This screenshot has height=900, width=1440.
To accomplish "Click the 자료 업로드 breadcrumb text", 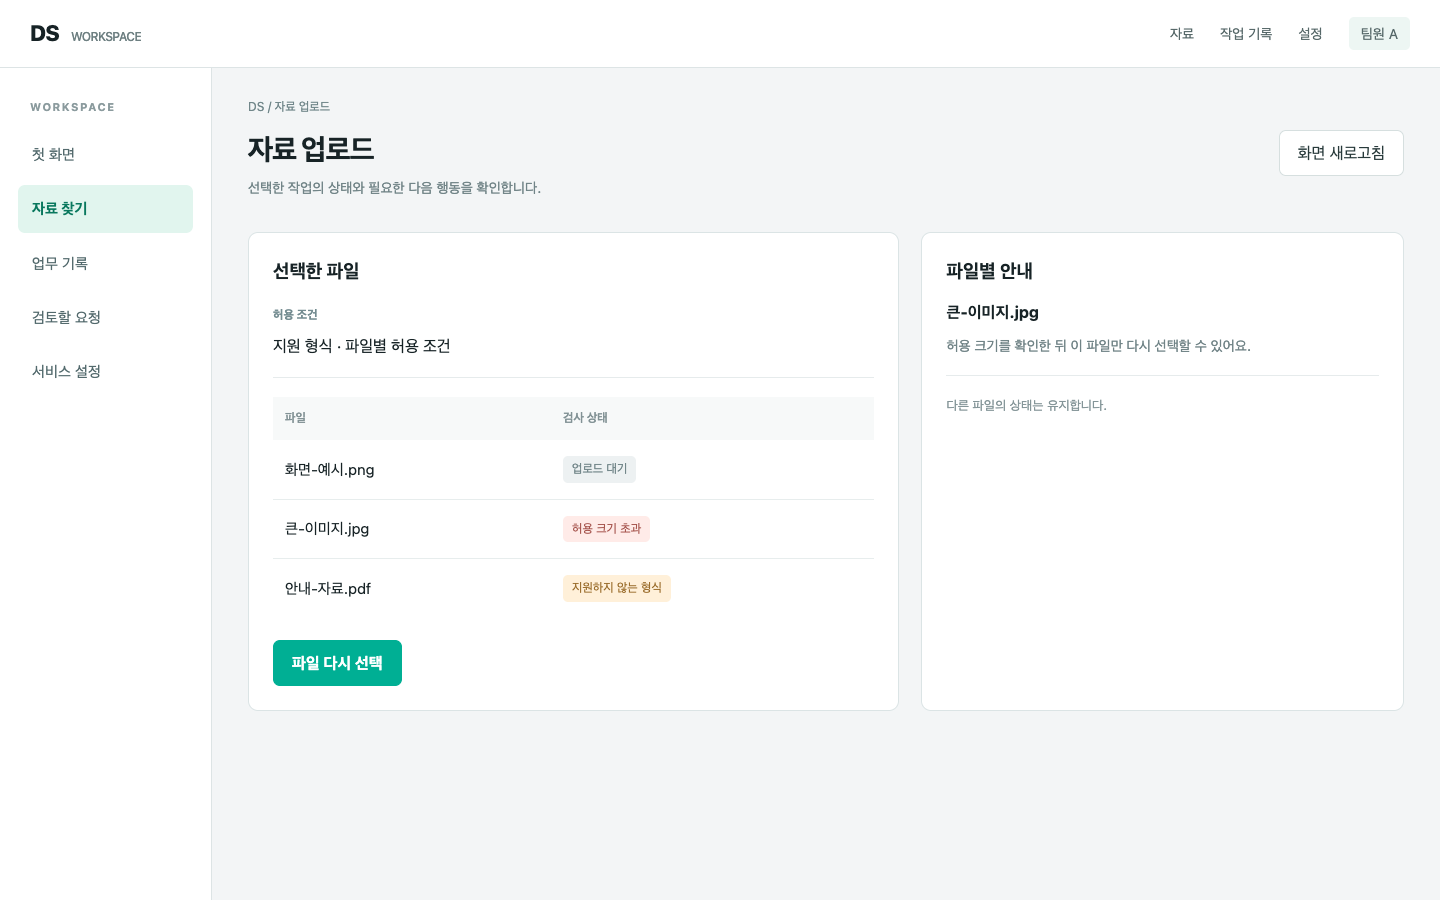I will (x=302, y=107).
